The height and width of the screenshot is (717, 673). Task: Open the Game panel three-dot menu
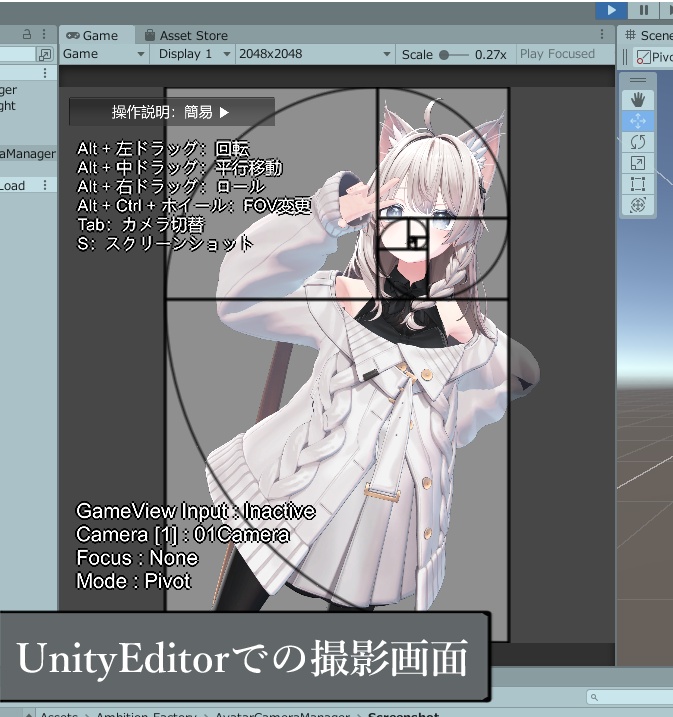602,34
